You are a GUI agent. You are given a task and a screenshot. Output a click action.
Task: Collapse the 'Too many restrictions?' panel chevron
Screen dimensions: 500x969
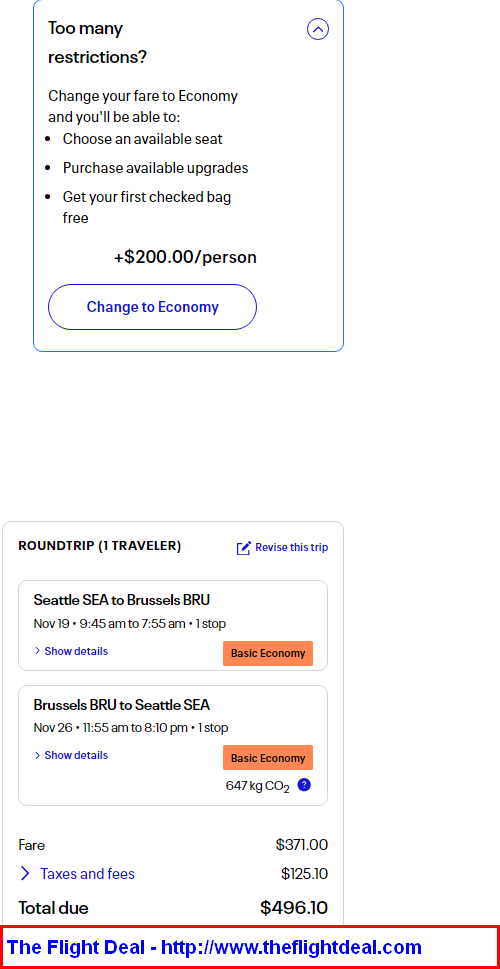[x=318, y=29]
